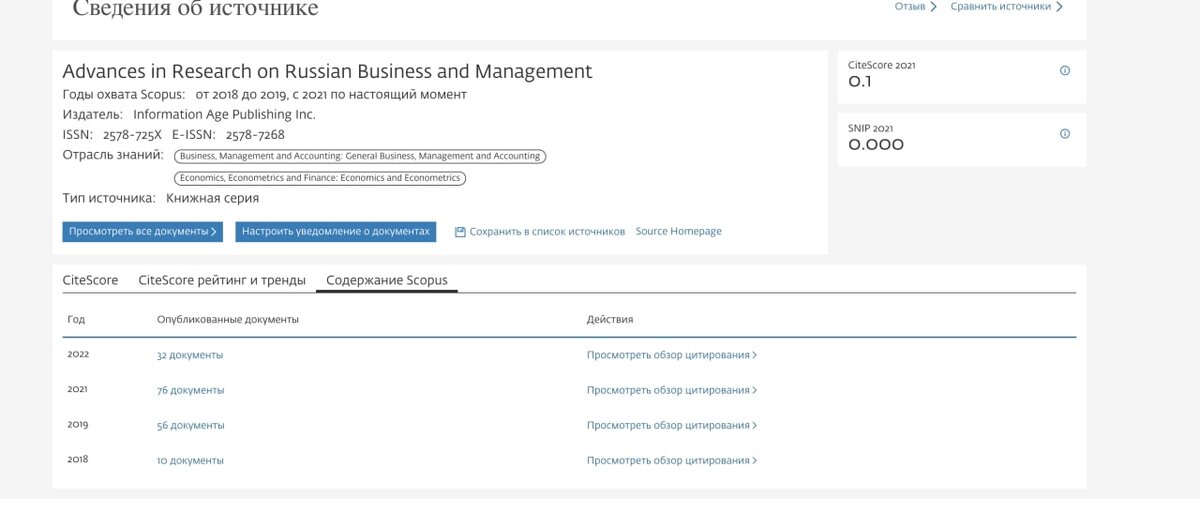This screenshot has height=513, width=1200.
Task: View citation overview for 2018
Action: [671, 460]
